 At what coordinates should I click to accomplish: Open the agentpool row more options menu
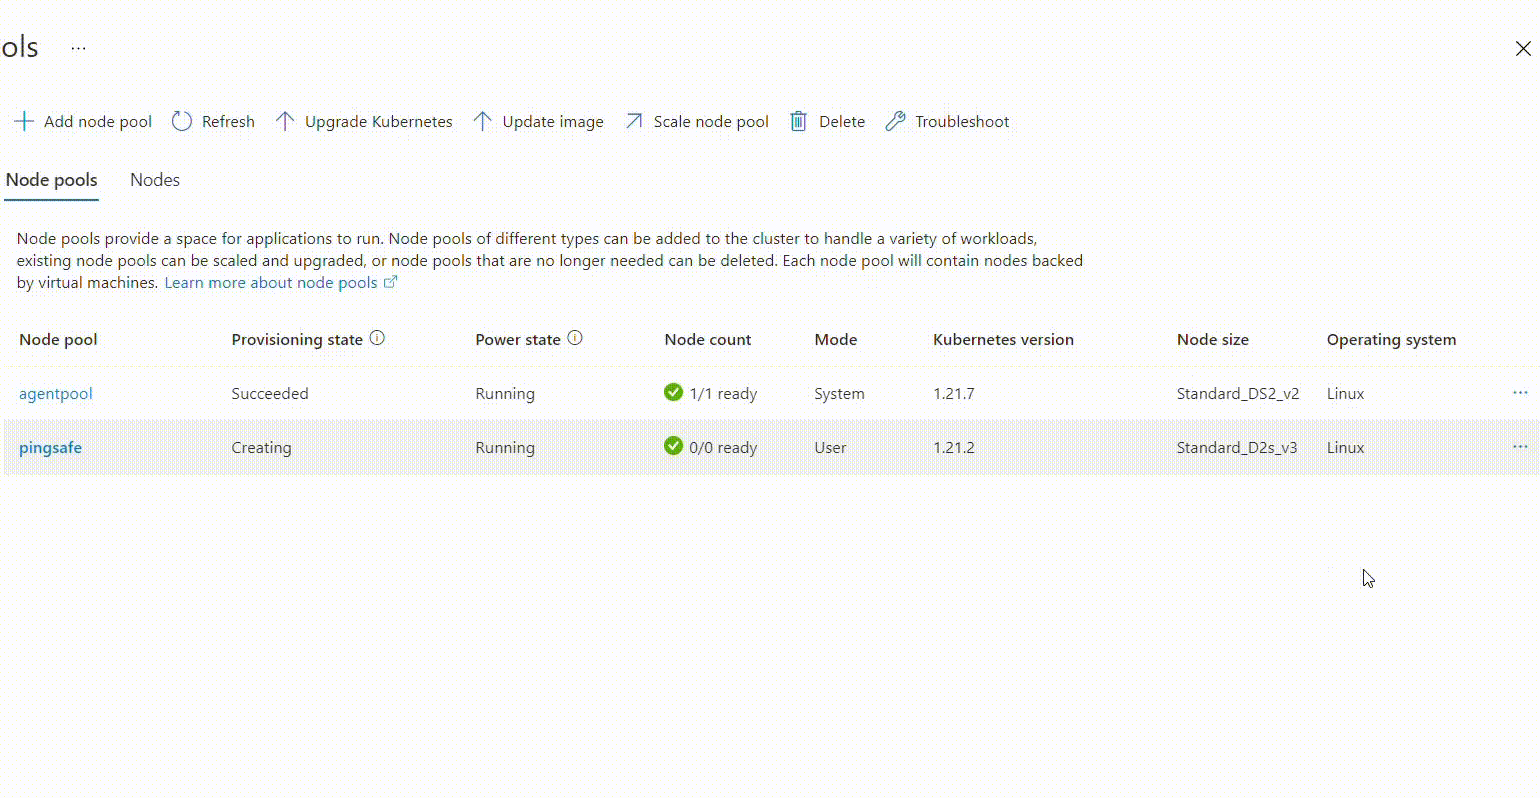click(x=1520, y=393)
